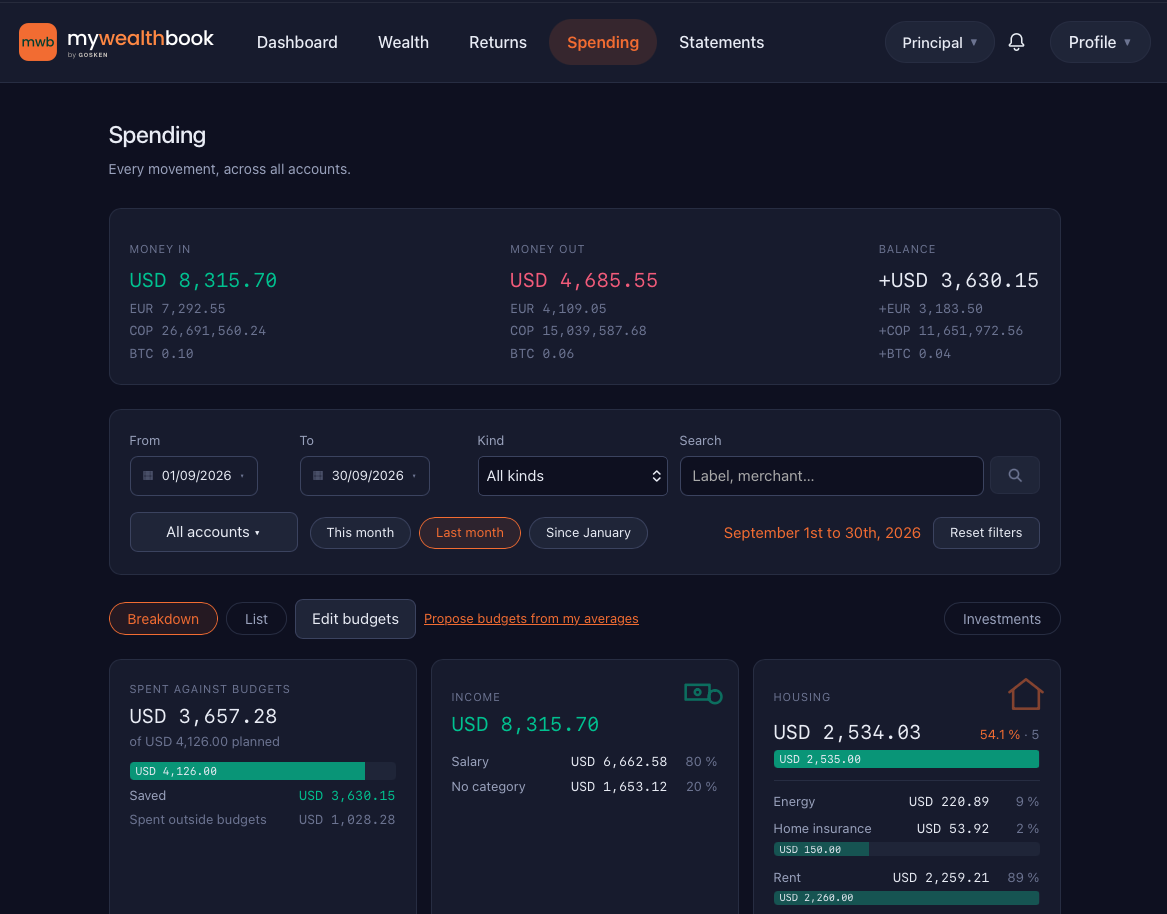Click the Income banknote icon

click(703, 694)
